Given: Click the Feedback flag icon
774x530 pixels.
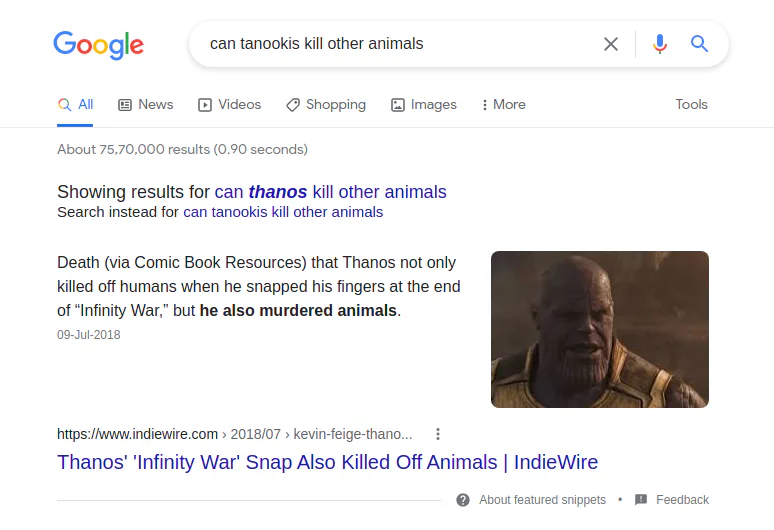Looking at the screenshot, I should pyautogui.click(x=641, y=500).
